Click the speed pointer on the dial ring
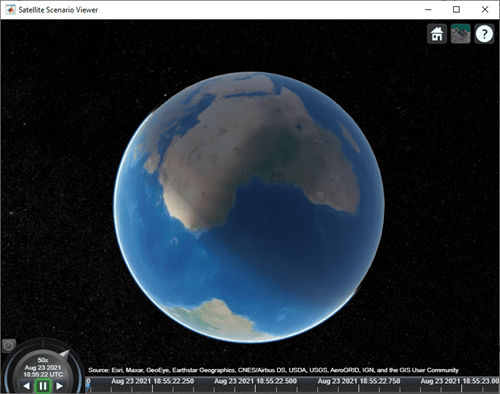The width and height of the screenshot is (500, 394). [64, 354]
